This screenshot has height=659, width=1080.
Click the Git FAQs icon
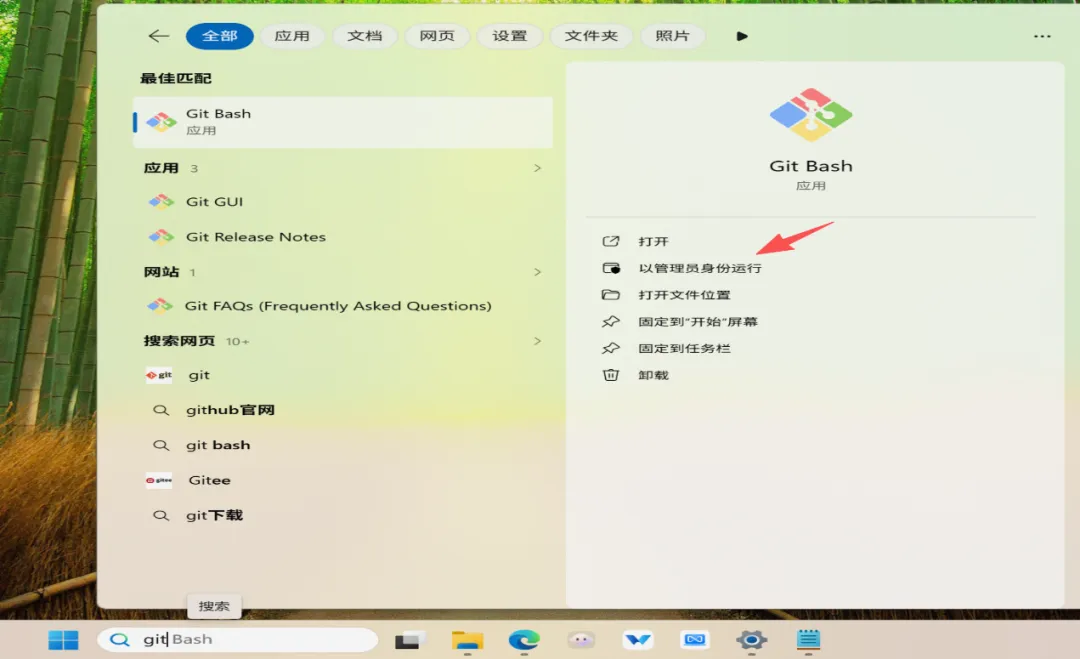pos(160,306)
